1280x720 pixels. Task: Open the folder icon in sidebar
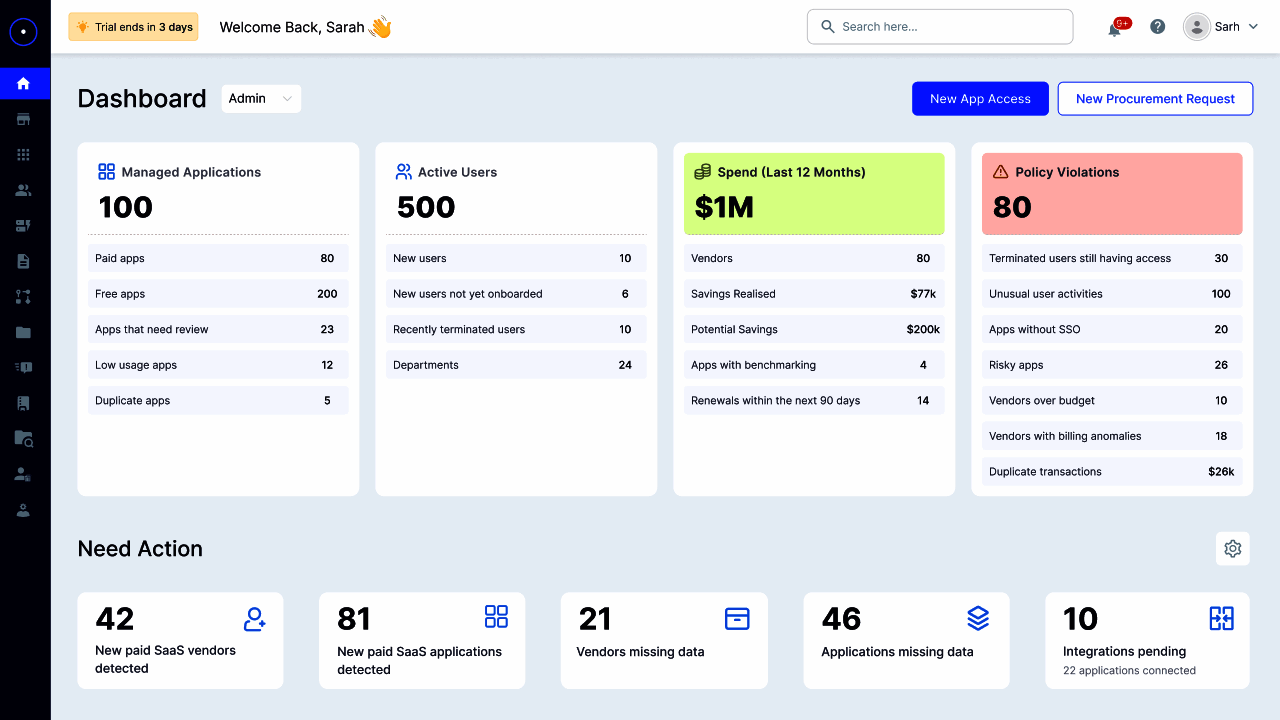coord(24,332)
